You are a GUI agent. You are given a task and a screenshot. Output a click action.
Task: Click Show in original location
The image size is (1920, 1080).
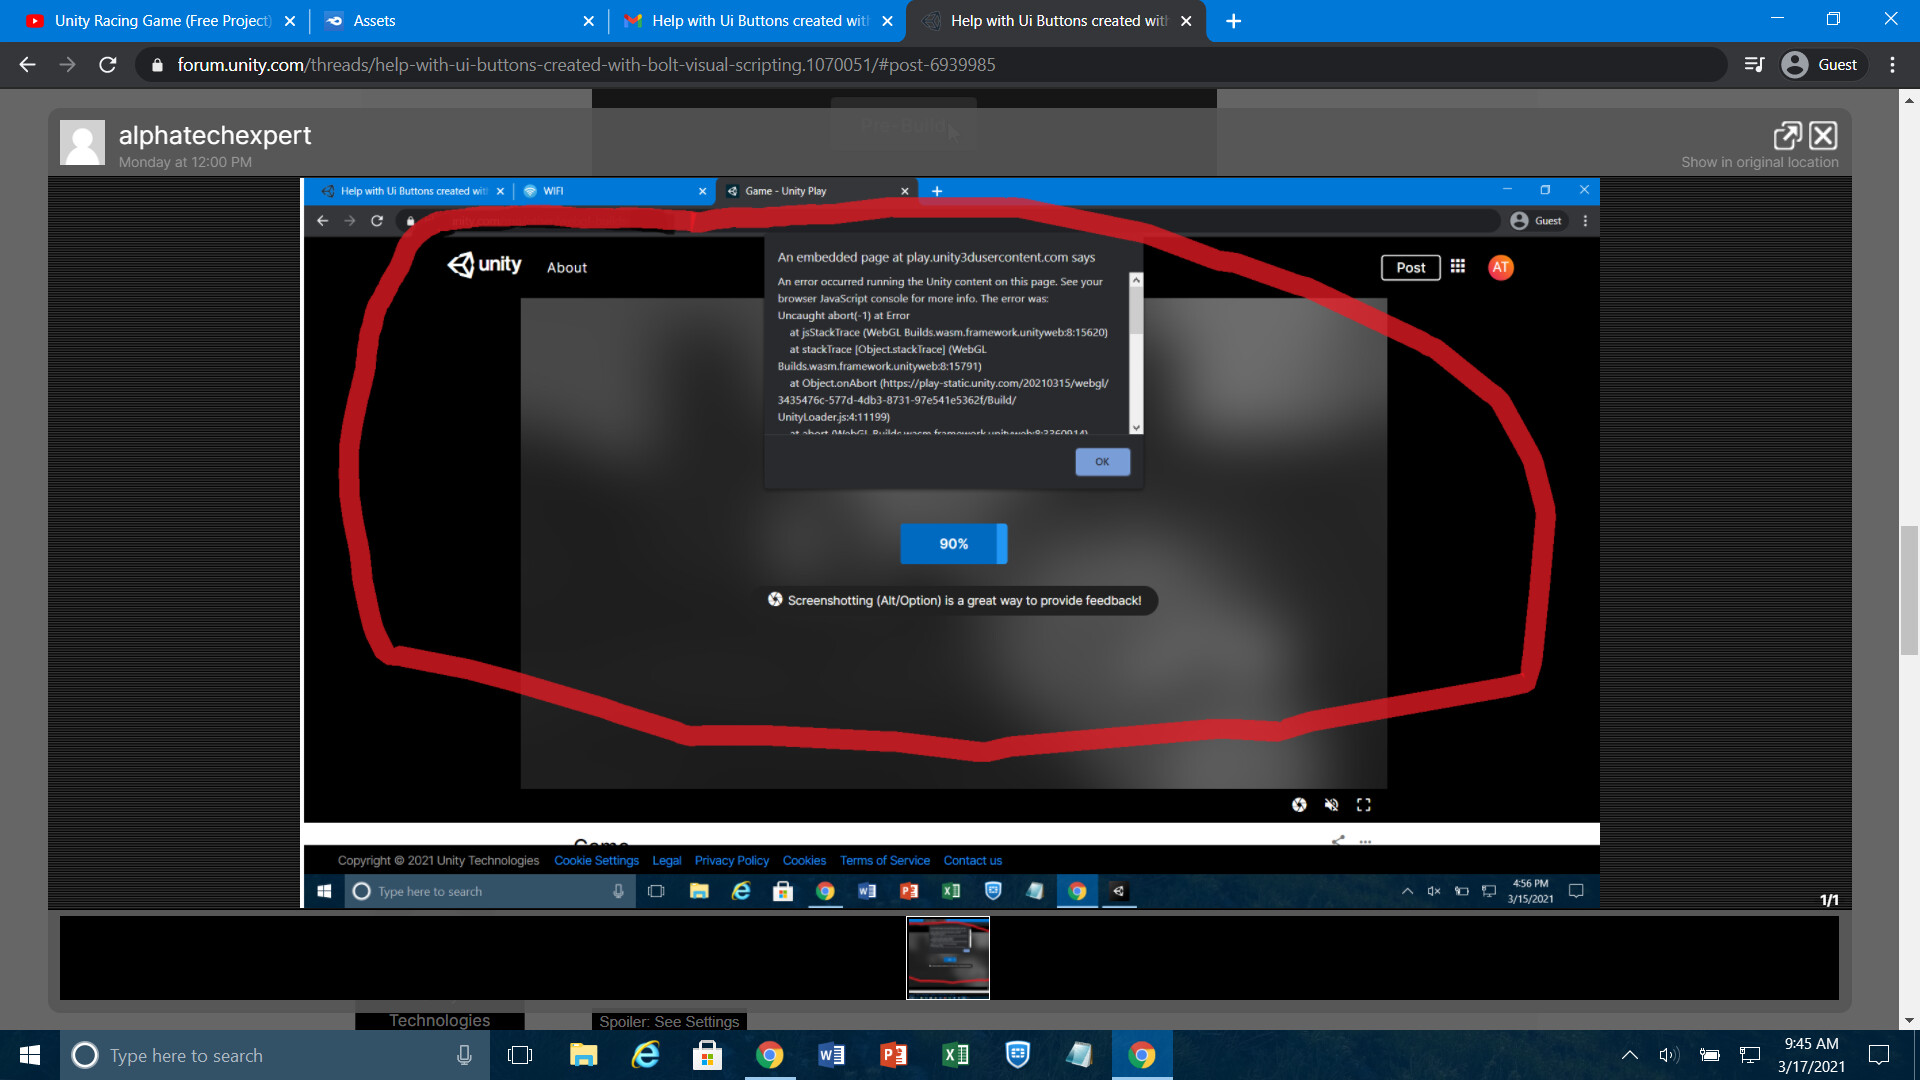click(1759, 162)
